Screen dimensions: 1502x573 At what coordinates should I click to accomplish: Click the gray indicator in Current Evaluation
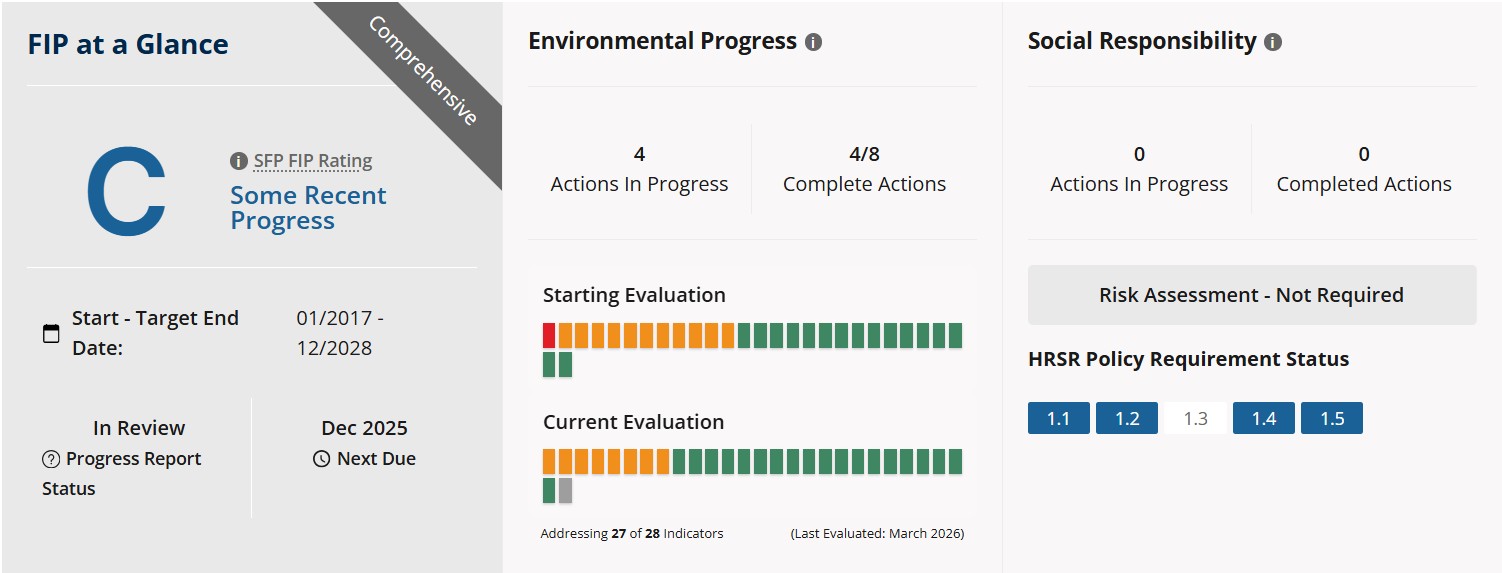(x=565, y=490)
